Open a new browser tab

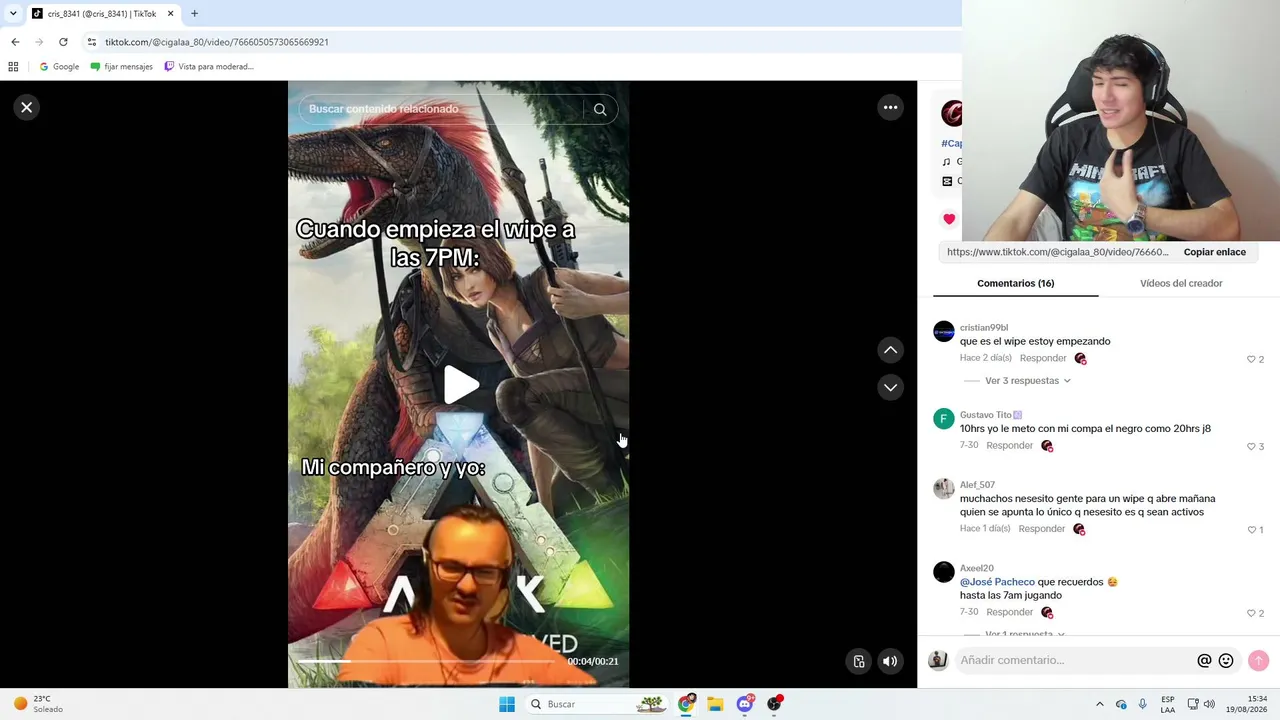click(x=194, y=14)
